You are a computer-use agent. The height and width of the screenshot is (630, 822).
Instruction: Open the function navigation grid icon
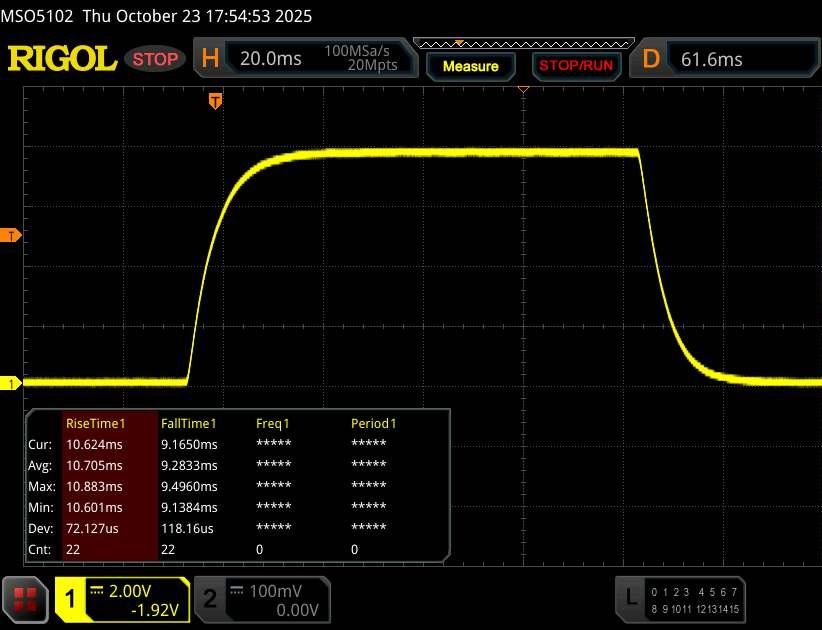click(27, 598)
